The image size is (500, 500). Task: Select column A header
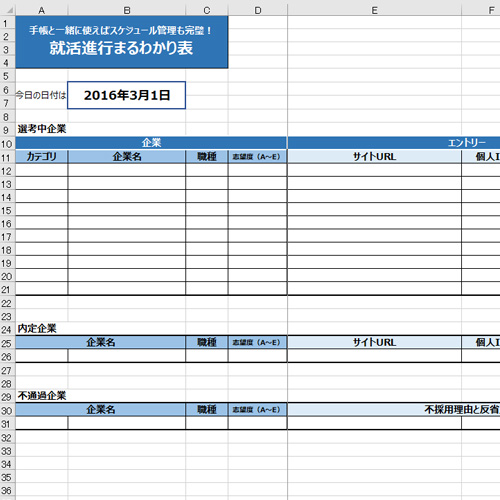coord(42,10)
